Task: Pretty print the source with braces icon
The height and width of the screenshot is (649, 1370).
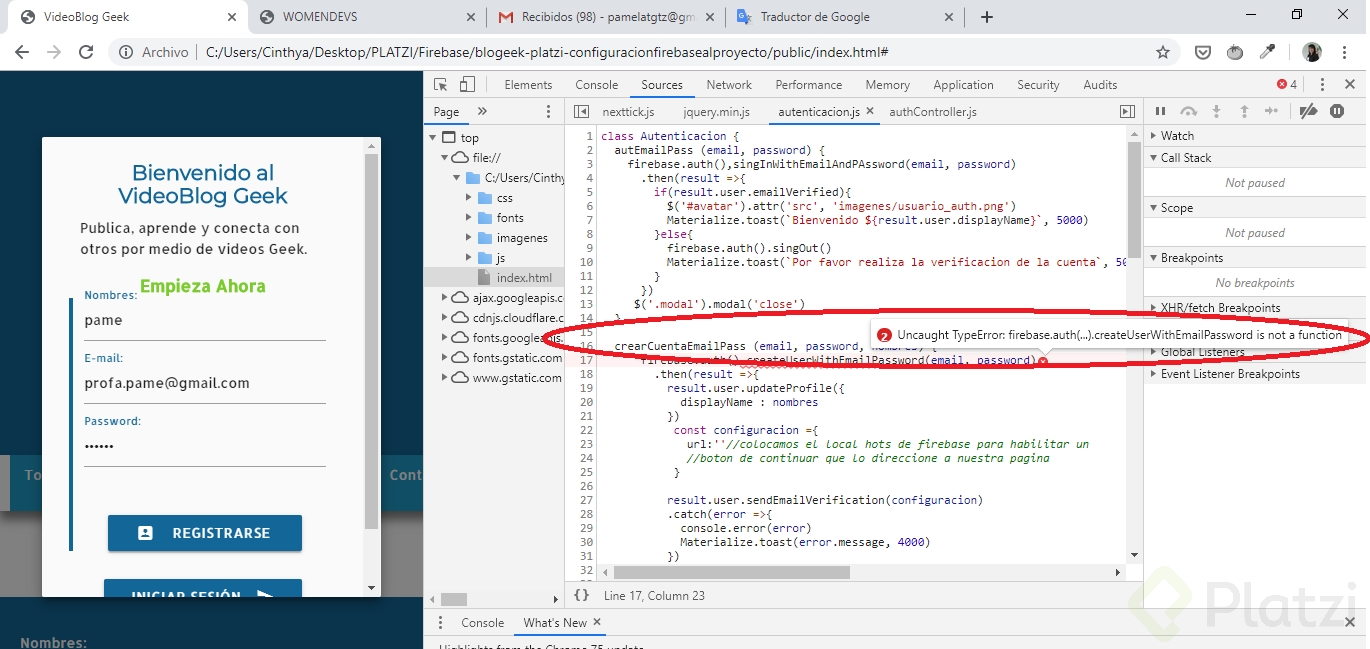Action: [581, 595]
